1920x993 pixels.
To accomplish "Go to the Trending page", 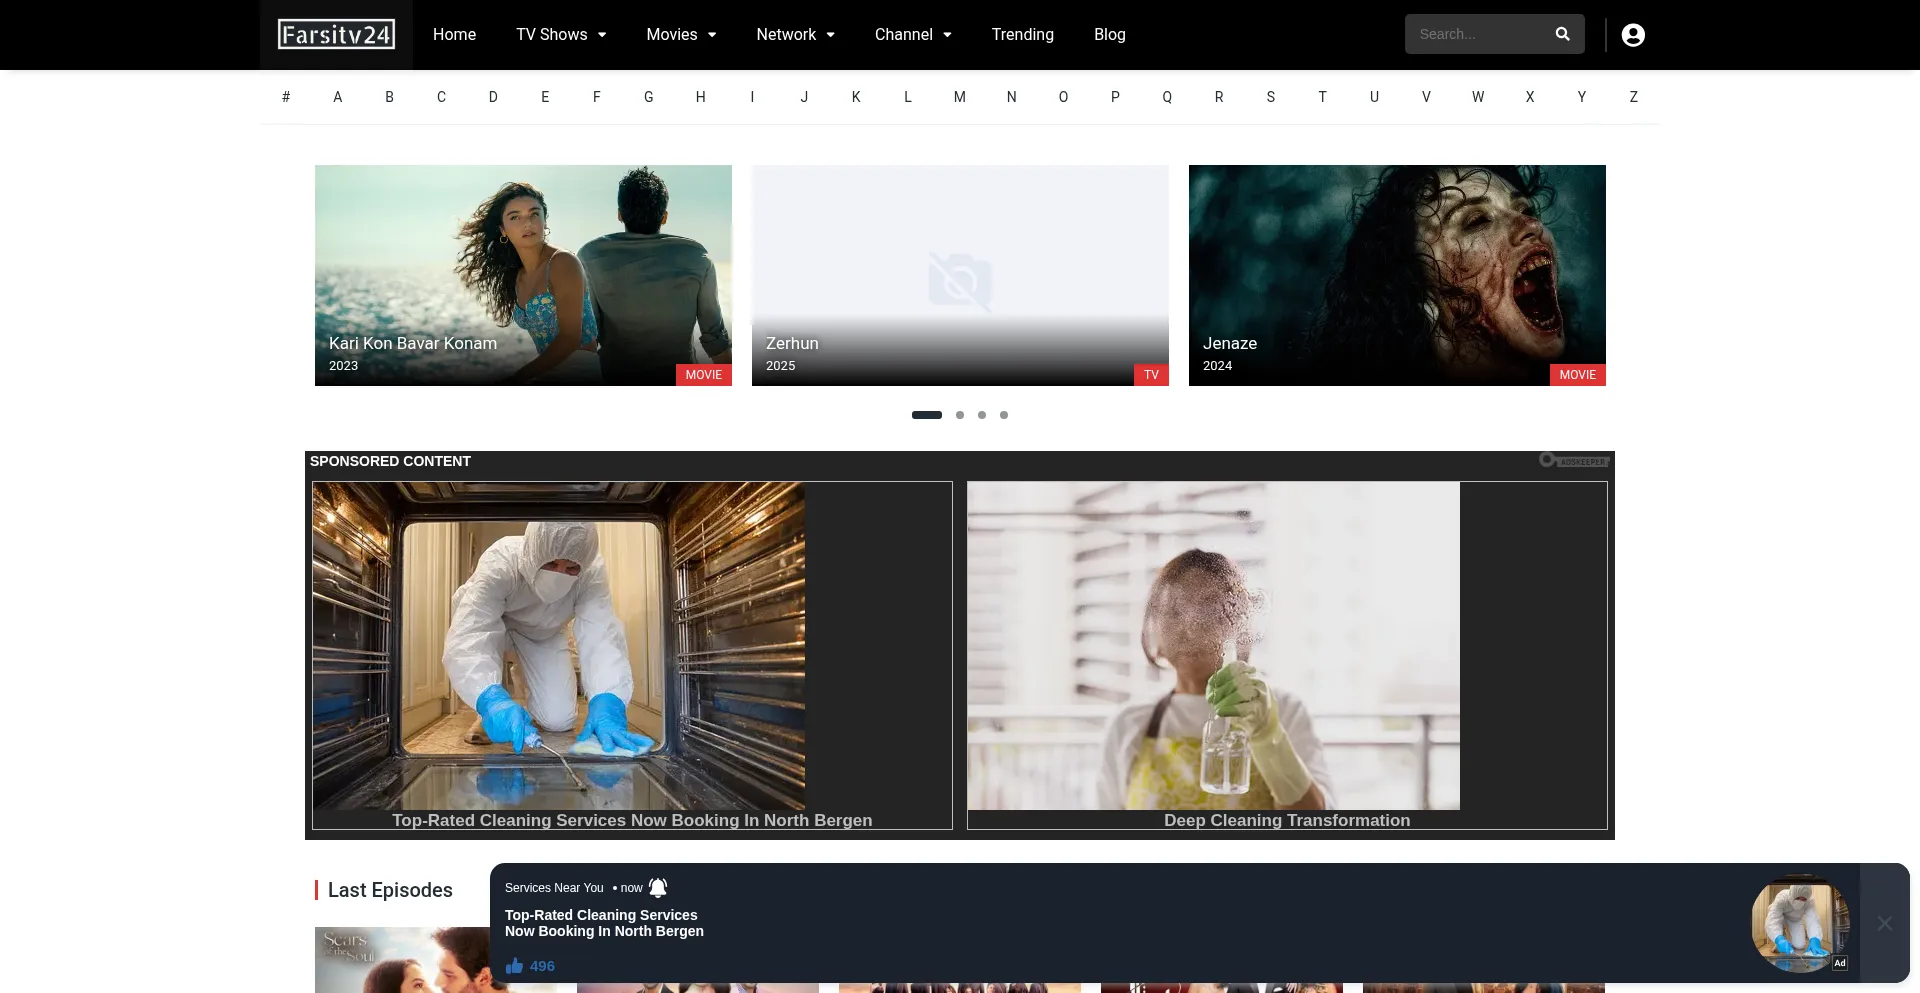I will click(1022, 35).
